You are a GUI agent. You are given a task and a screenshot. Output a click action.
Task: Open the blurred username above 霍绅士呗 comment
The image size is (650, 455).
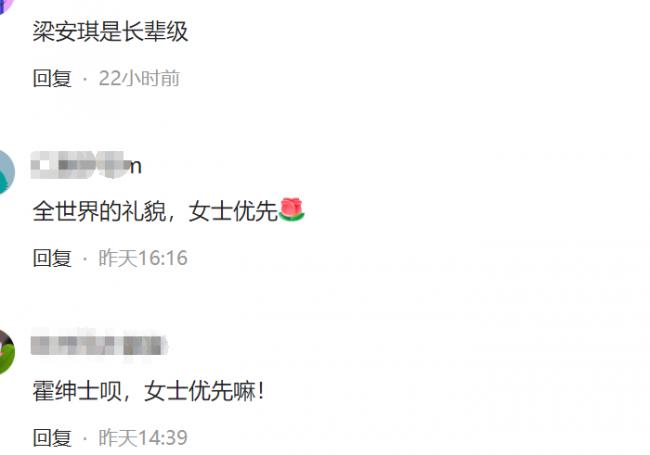[99, 345]
